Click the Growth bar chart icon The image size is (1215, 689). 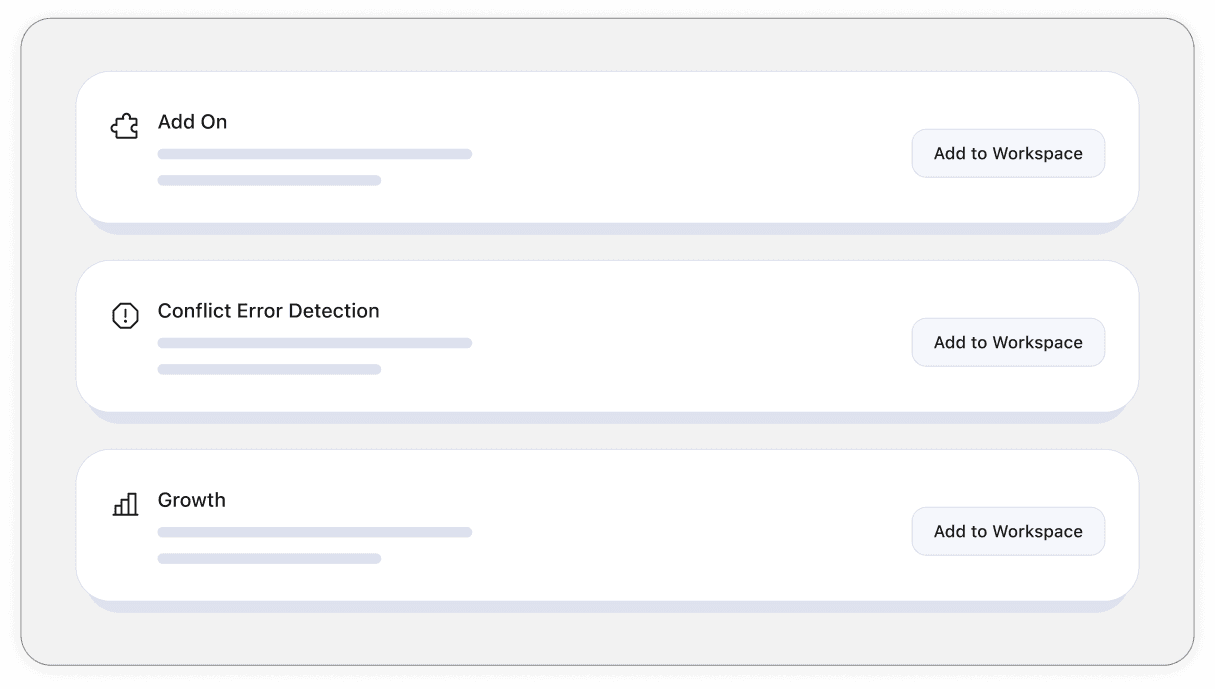[x=125, y=504]
